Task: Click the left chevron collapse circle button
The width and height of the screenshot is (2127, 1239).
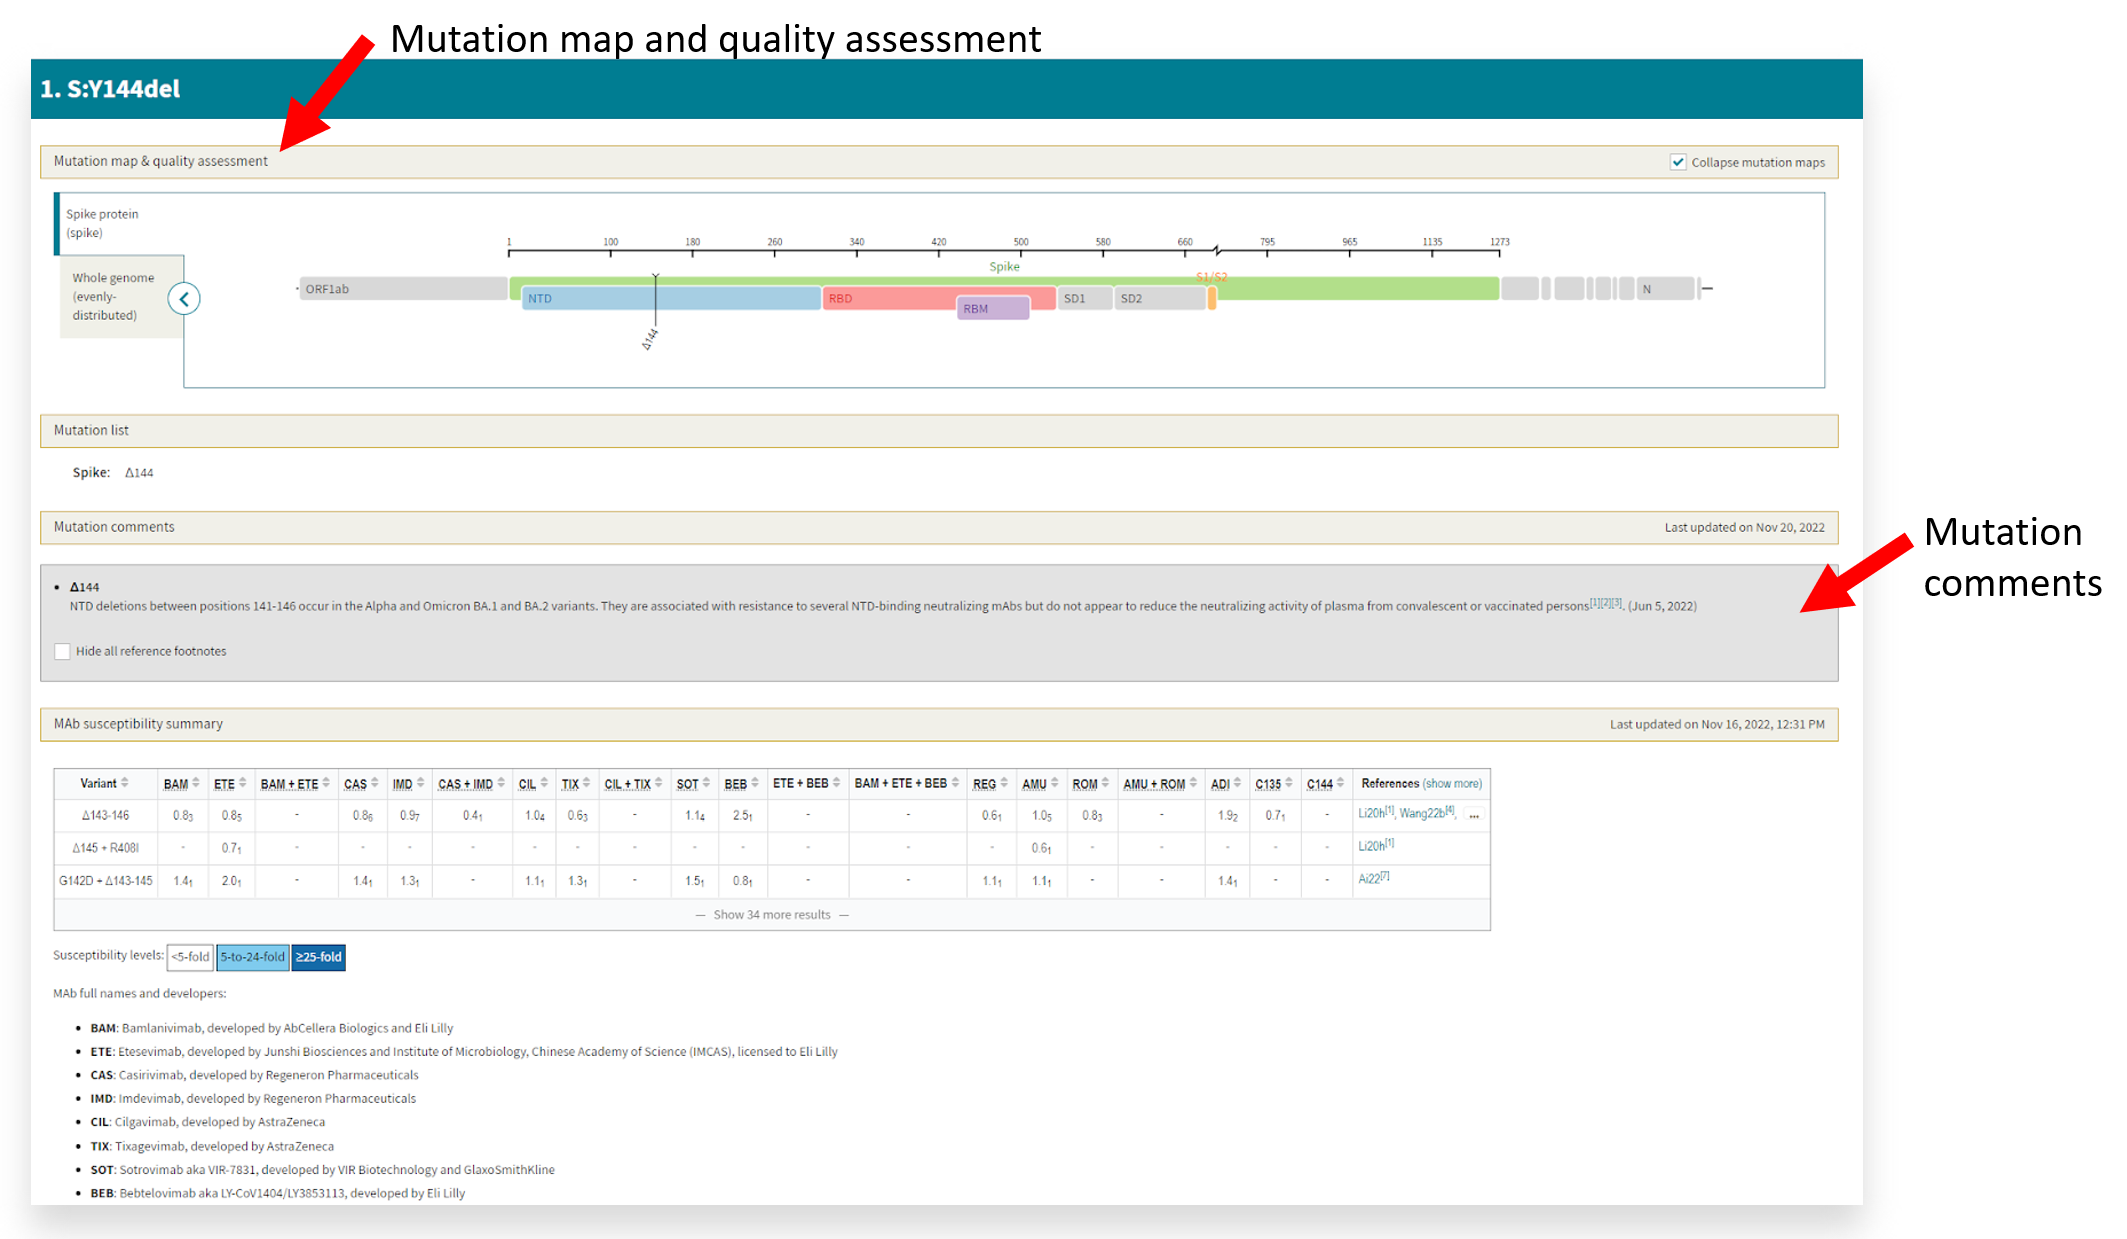Action: click(x=184, y=299)
